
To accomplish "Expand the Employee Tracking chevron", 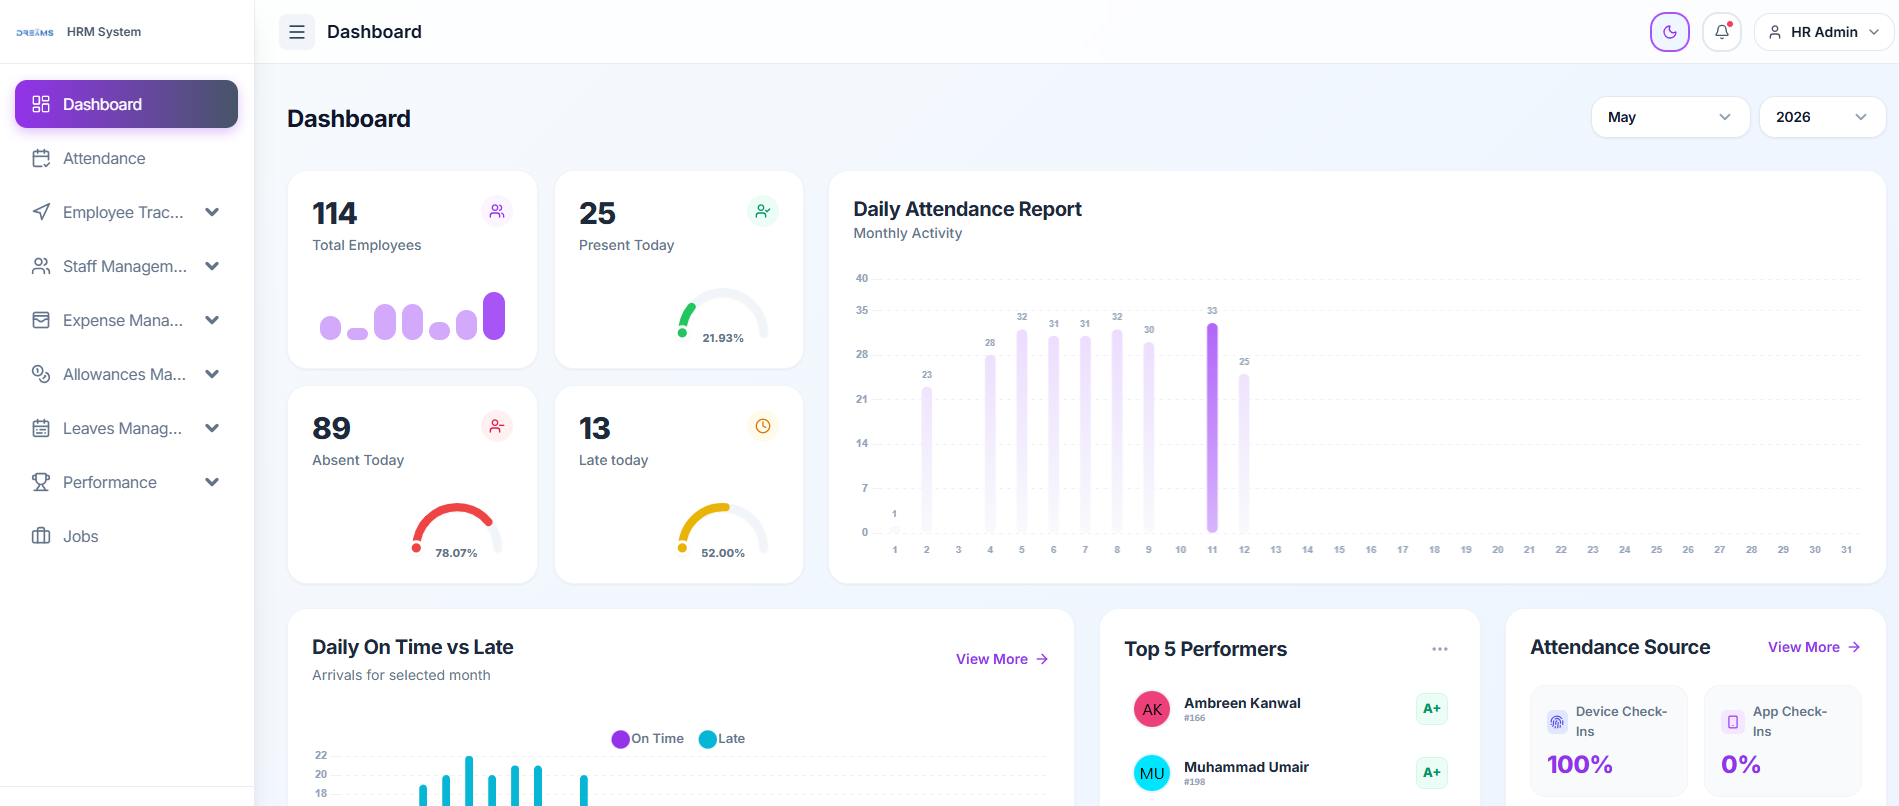I will [212, 212].
